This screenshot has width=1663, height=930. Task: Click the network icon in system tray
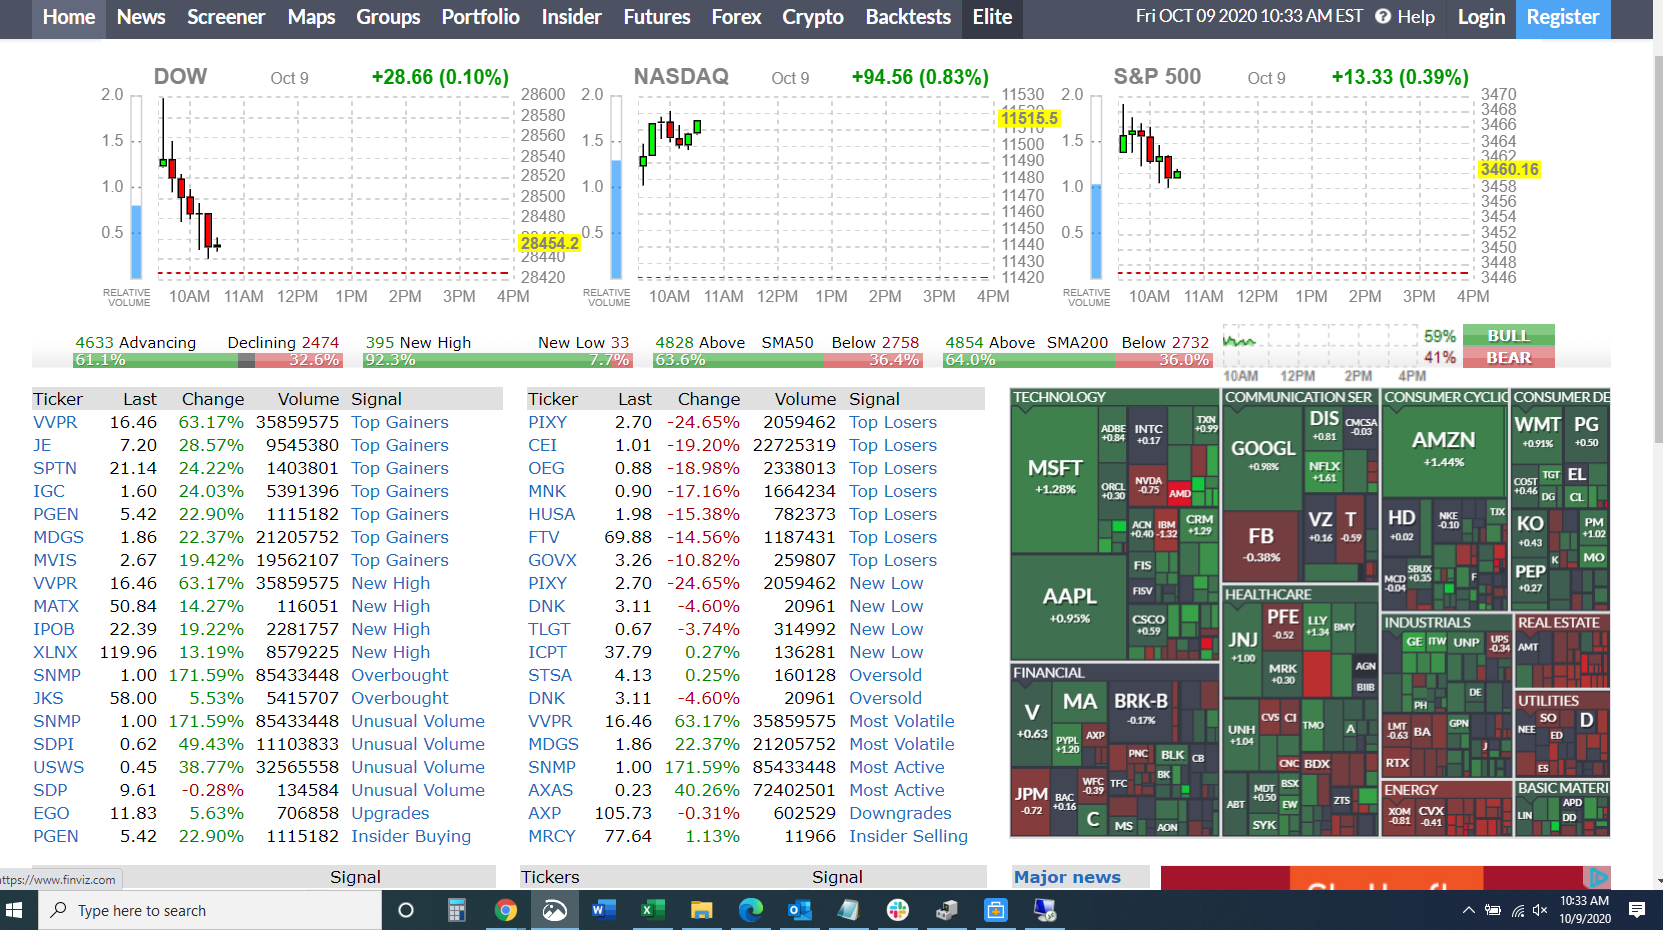[x=1517, y=910]
